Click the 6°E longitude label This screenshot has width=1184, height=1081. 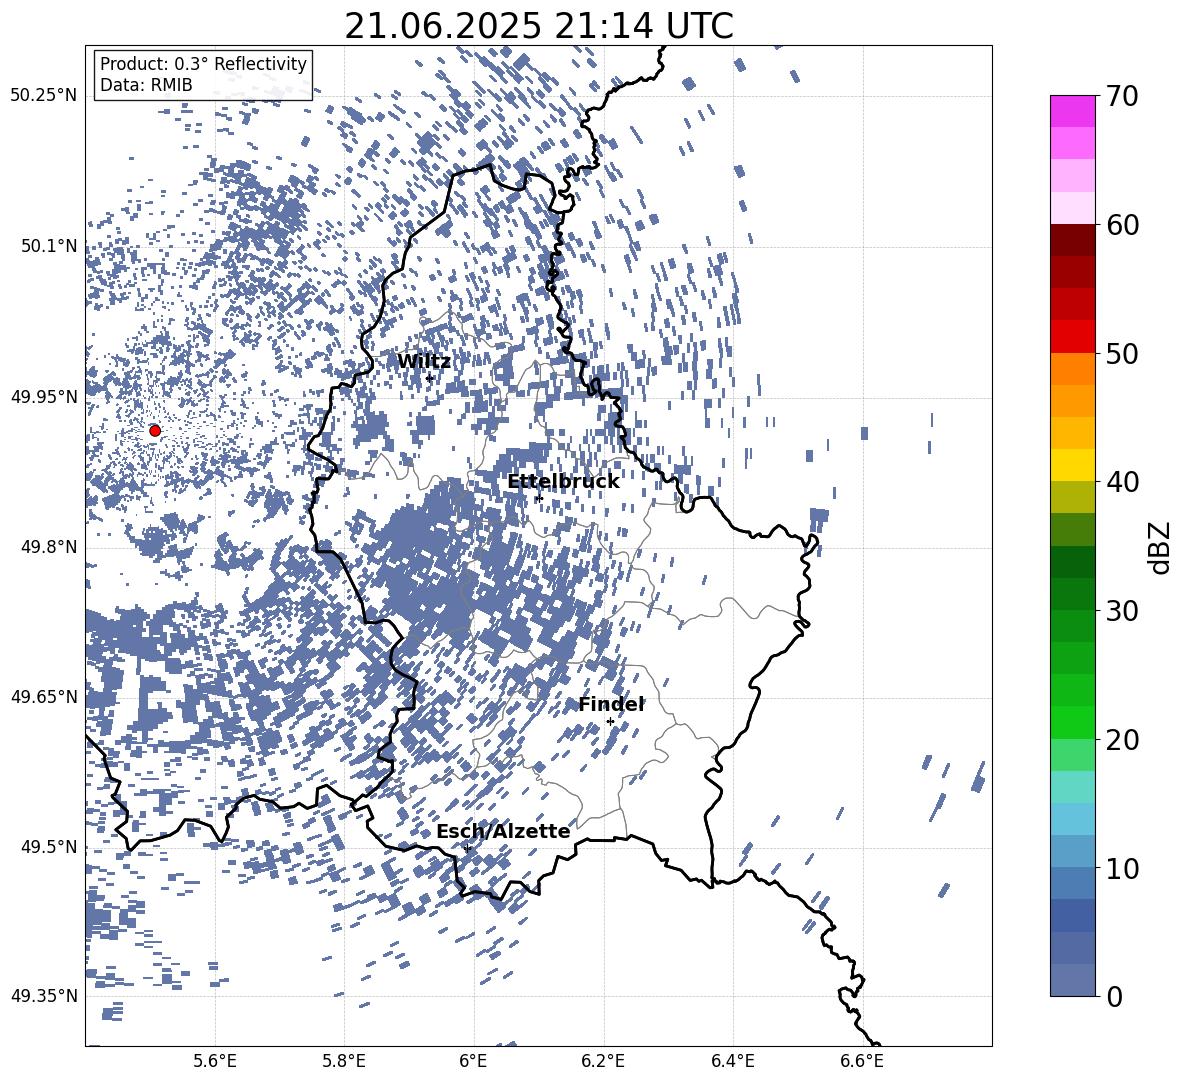pos(473,1061)
